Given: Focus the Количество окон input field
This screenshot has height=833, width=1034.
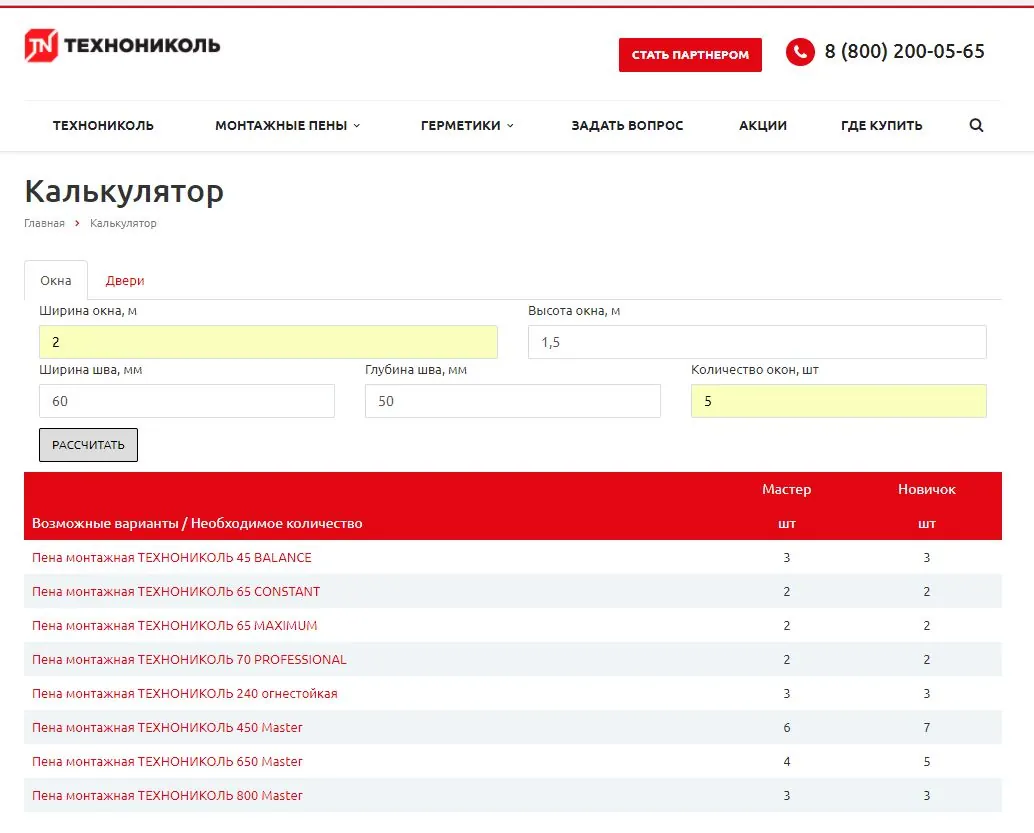Looking at the screenshot, I should (839, 401).
